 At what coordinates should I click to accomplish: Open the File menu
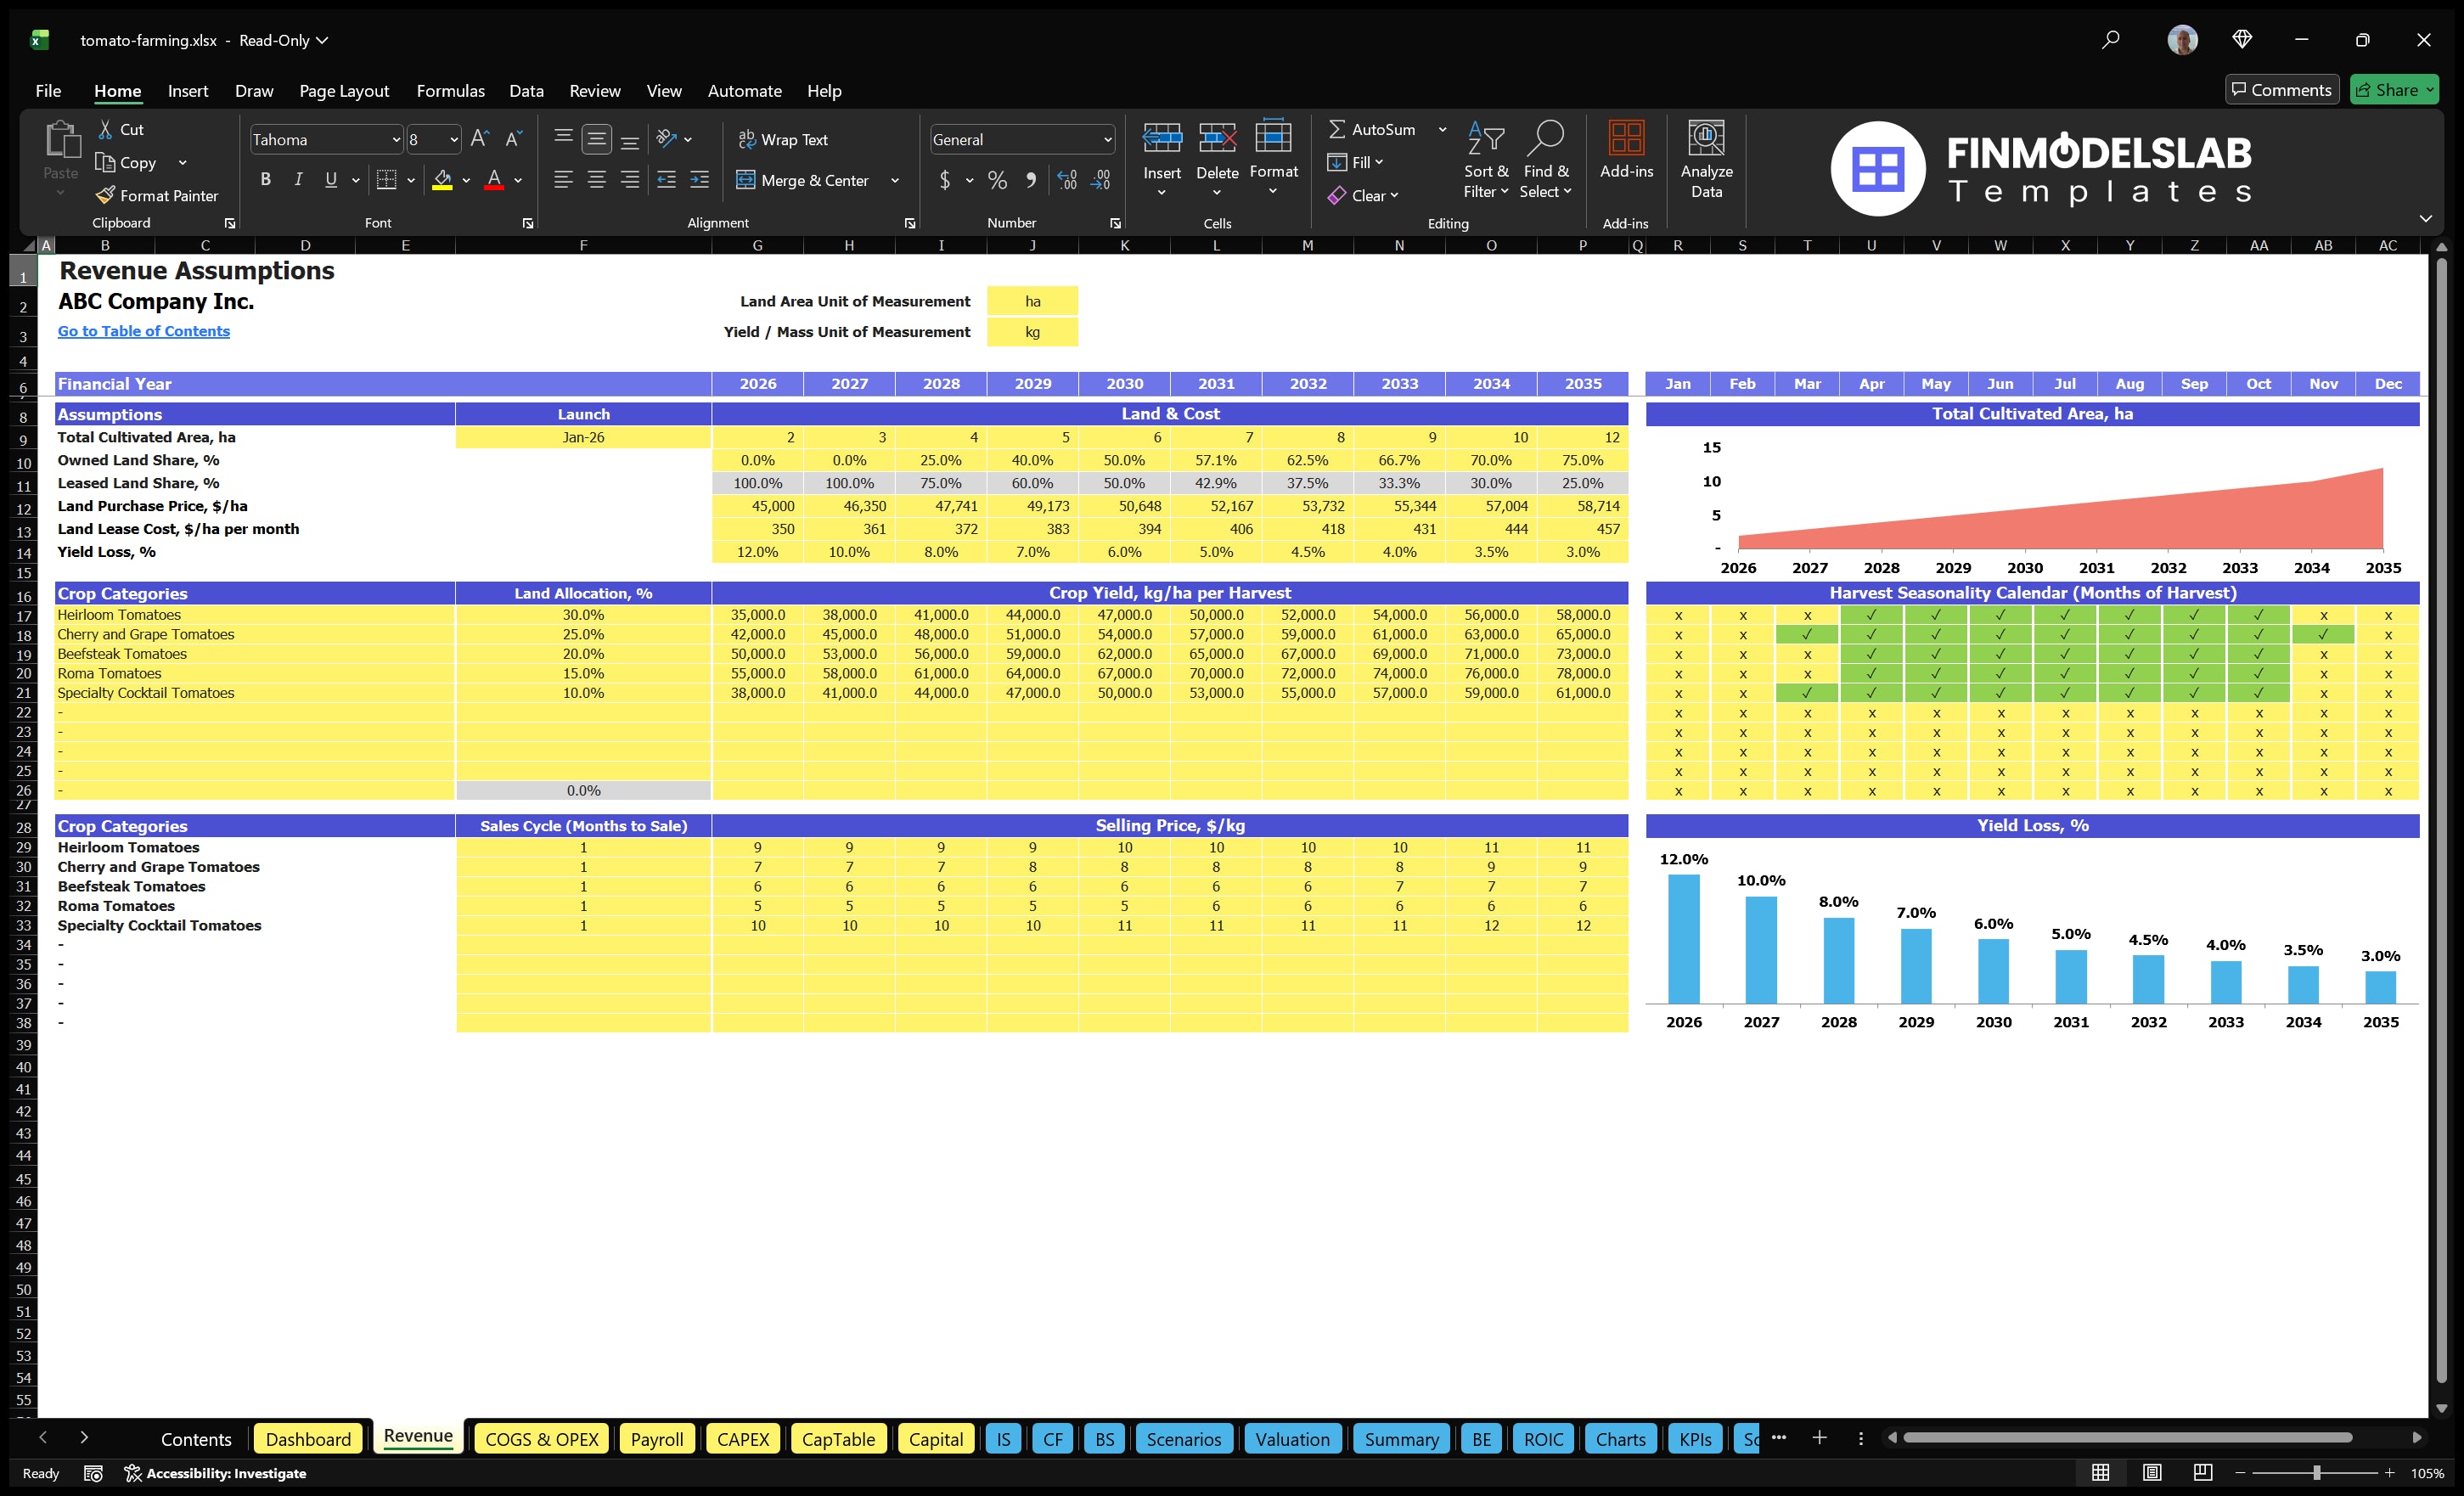click(48, 91)
